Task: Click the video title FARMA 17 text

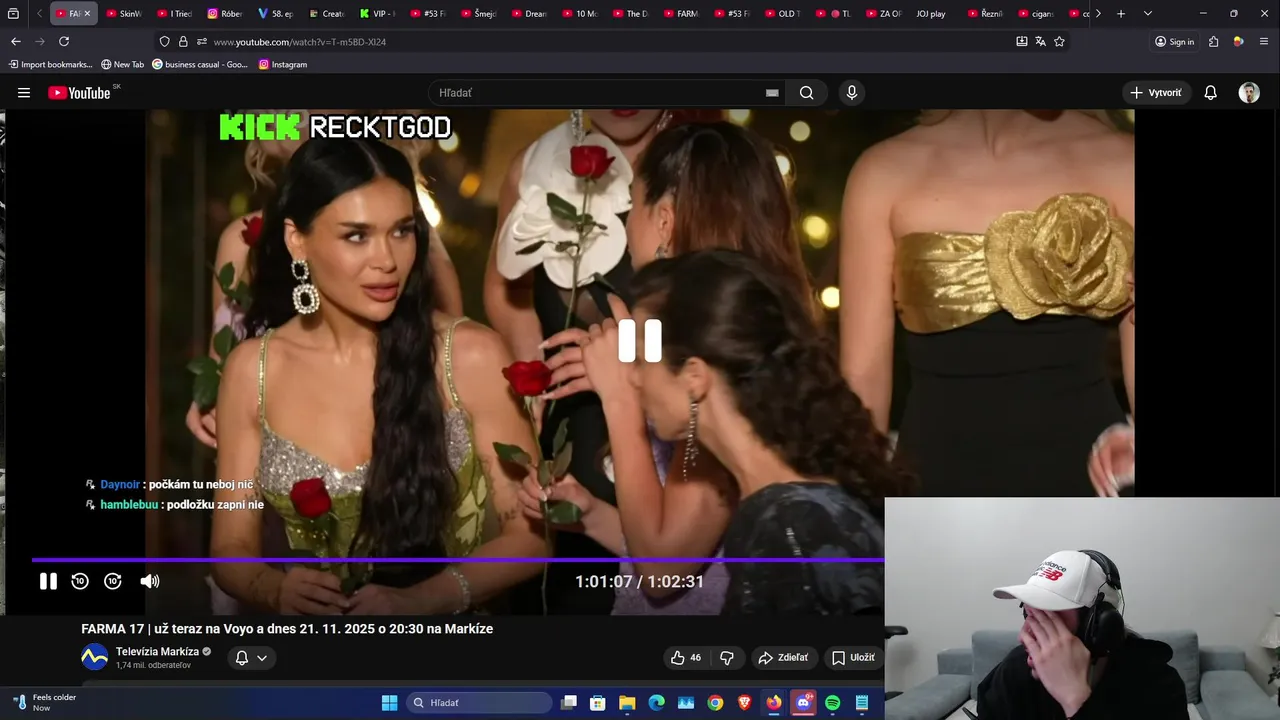Action: coord(287,629)
